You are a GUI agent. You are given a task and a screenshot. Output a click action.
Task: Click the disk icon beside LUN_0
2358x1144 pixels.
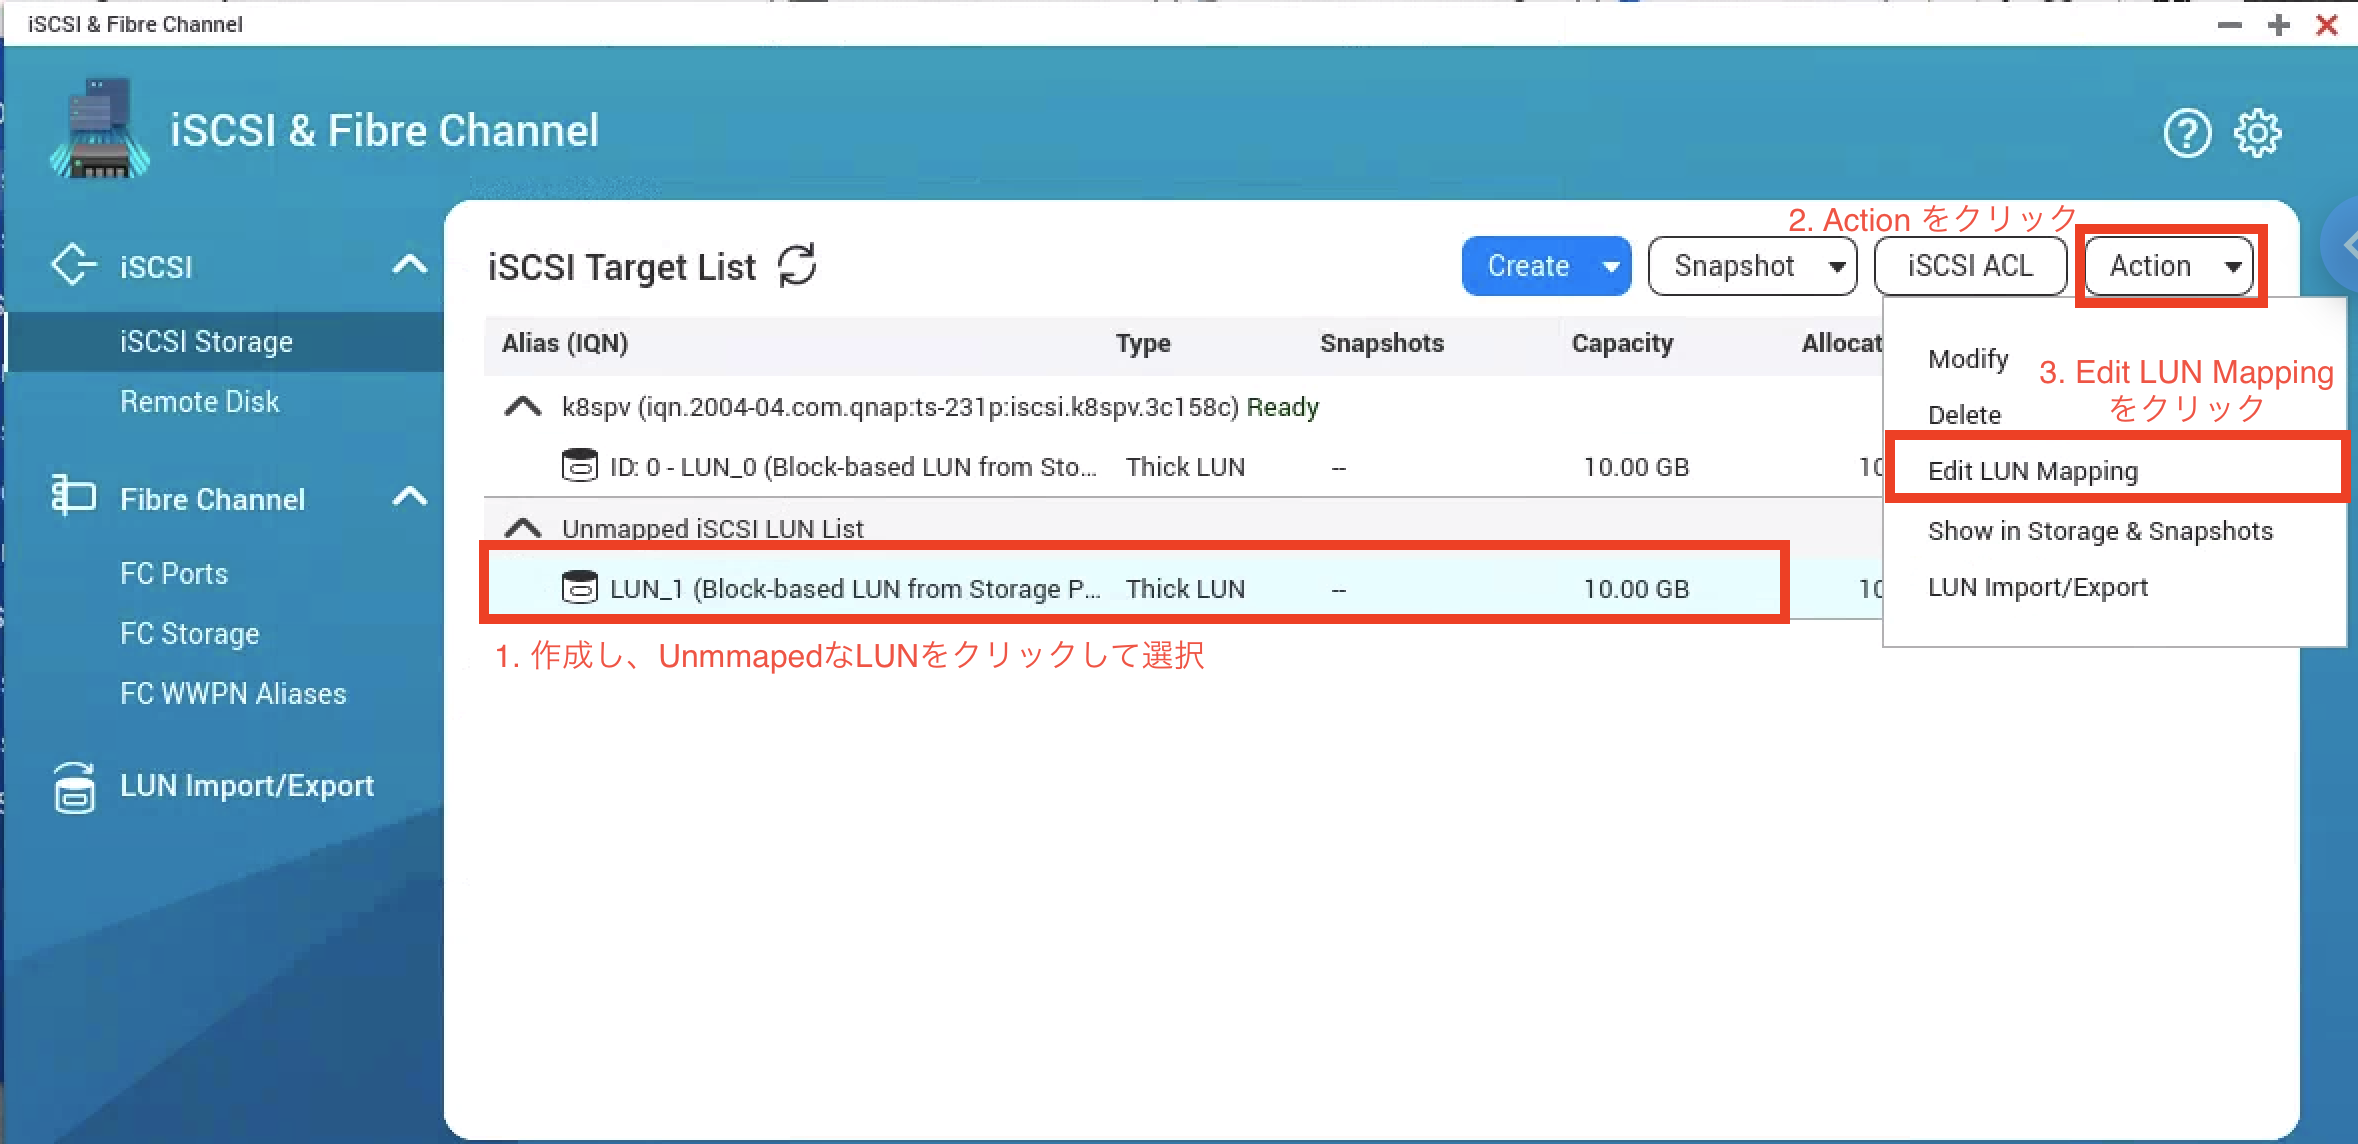(579, 466)
